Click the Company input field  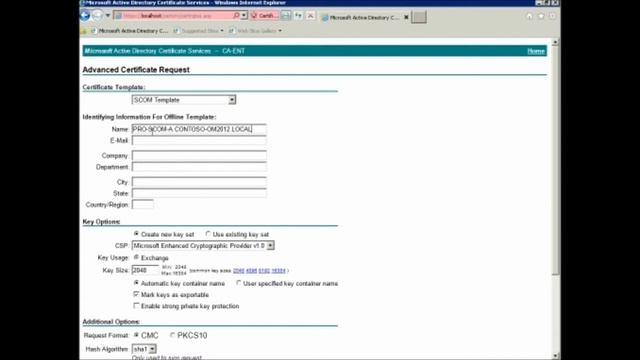[199, 156]
